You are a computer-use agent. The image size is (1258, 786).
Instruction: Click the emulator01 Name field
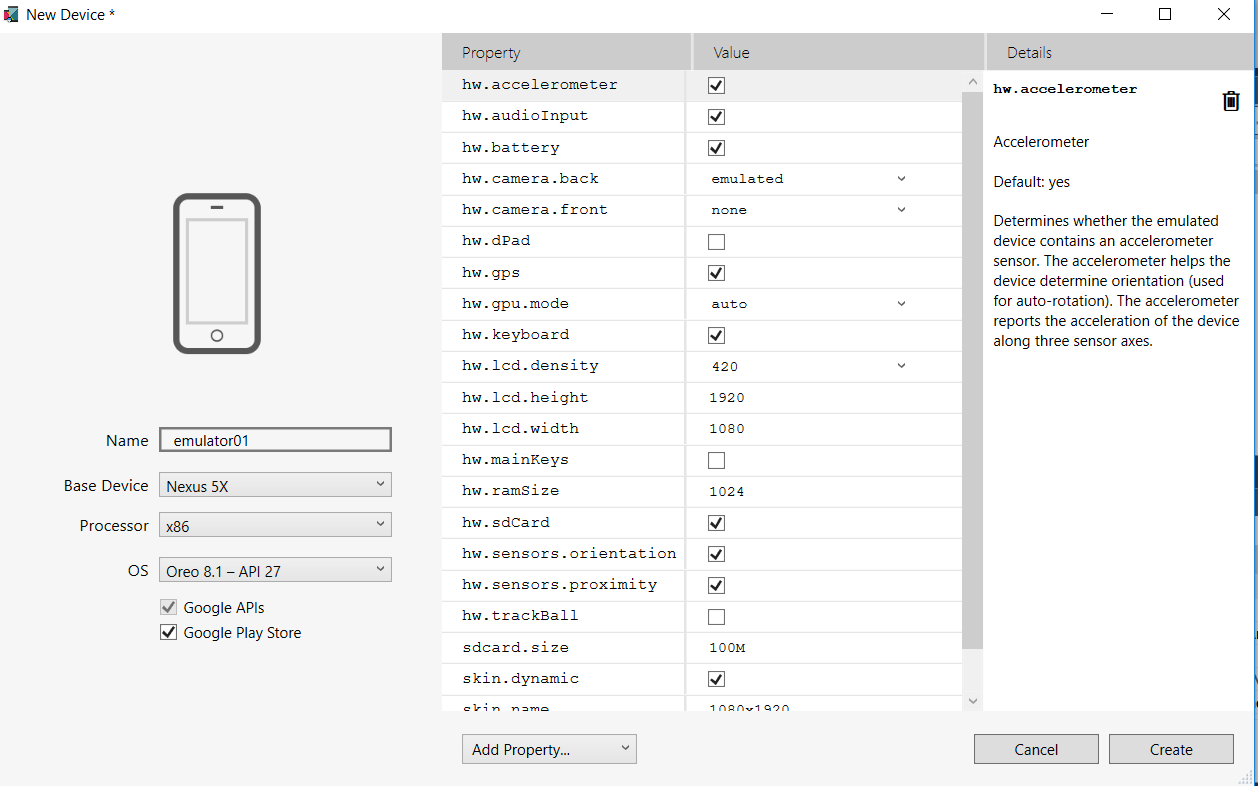point(275,439)
